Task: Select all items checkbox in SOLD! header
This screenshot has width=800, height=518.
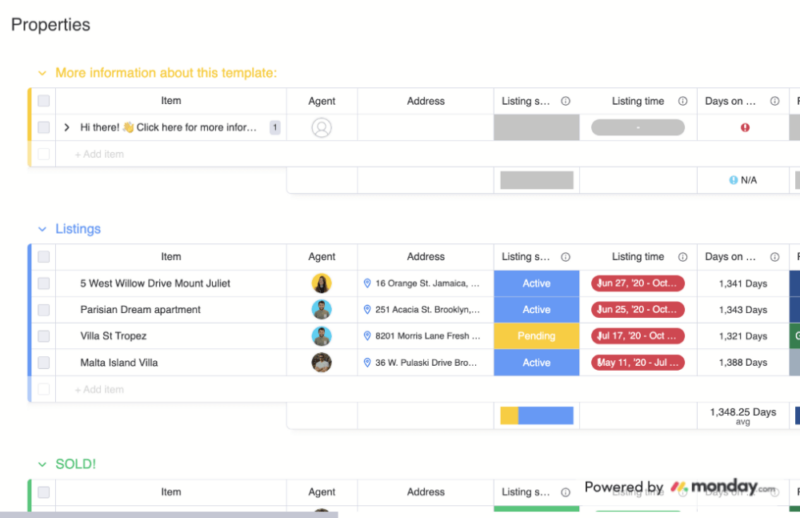Action: click(44, 492)
